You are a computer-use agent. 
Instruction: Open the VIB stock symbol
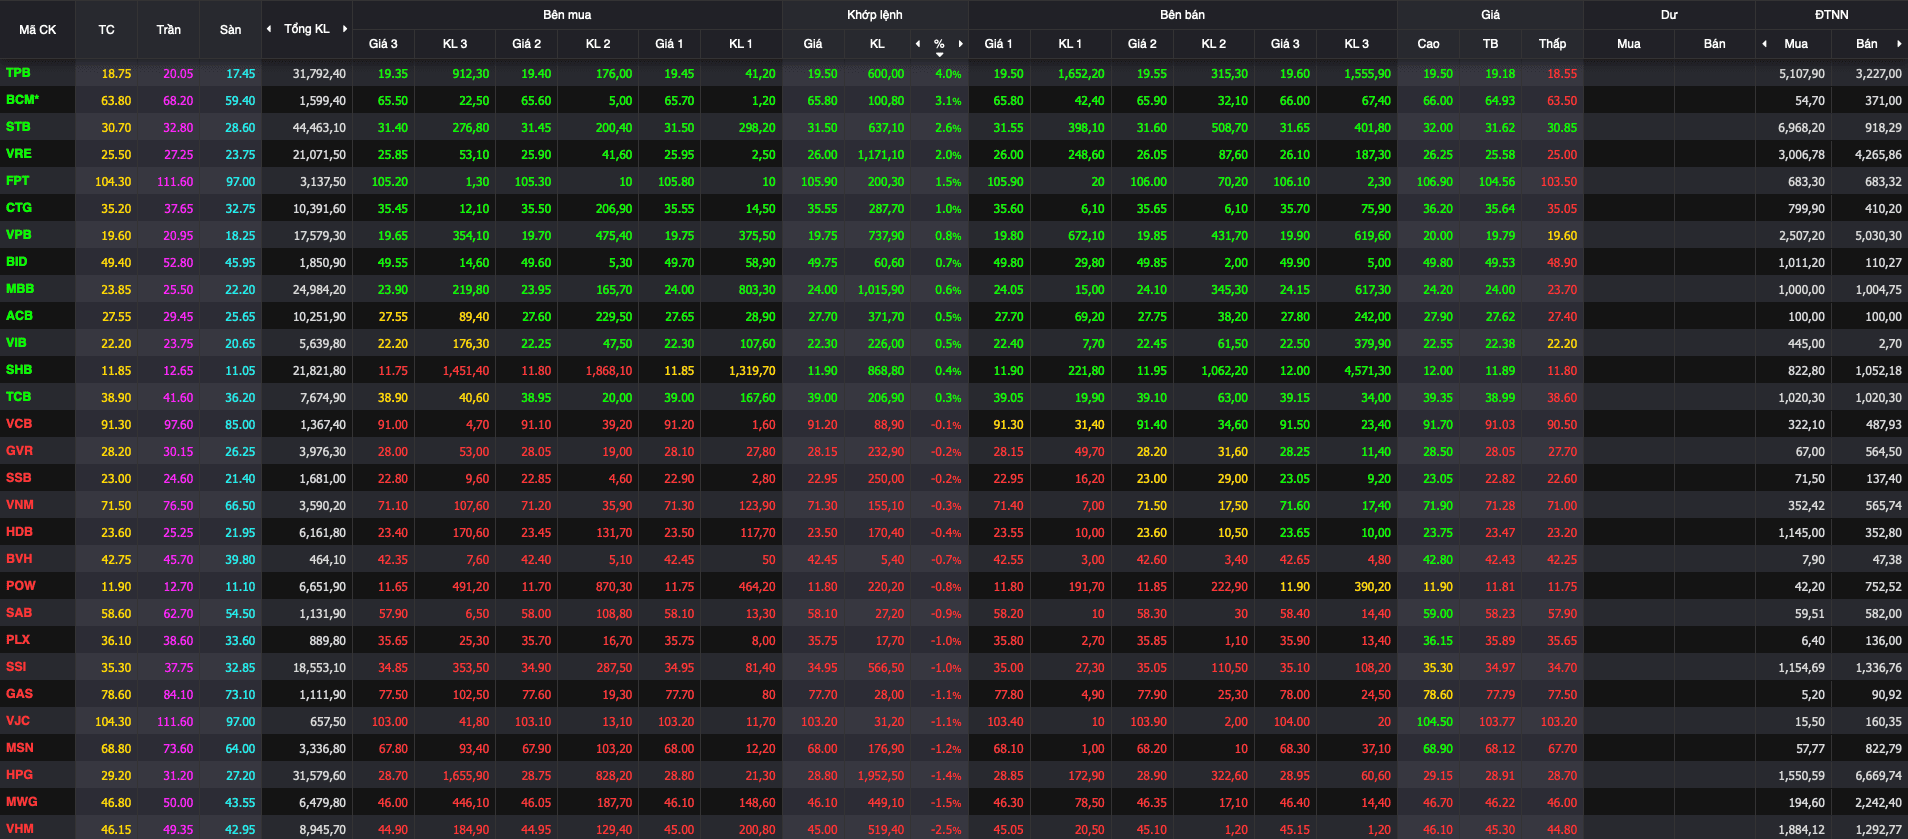point(16,343)
